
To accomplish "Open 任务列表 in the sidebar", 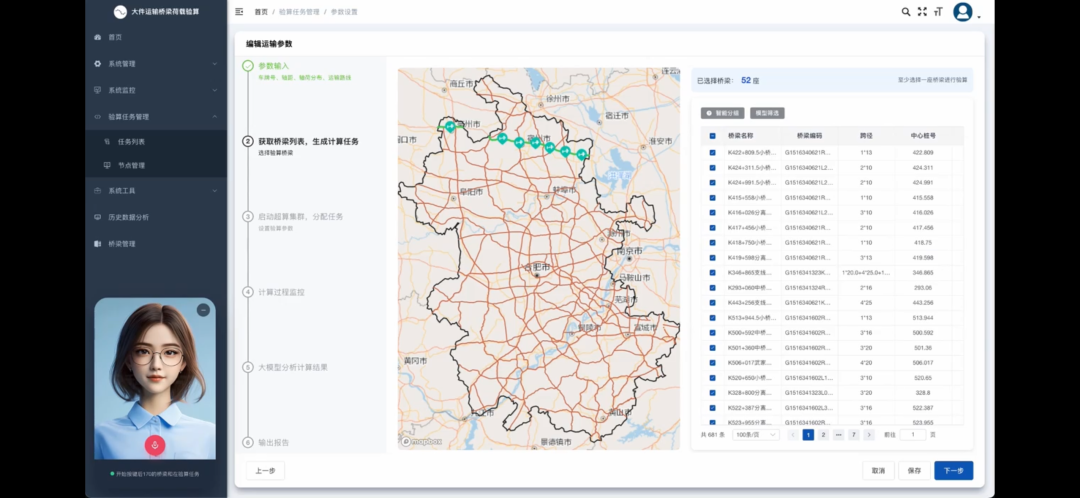I will coord(131,142).
